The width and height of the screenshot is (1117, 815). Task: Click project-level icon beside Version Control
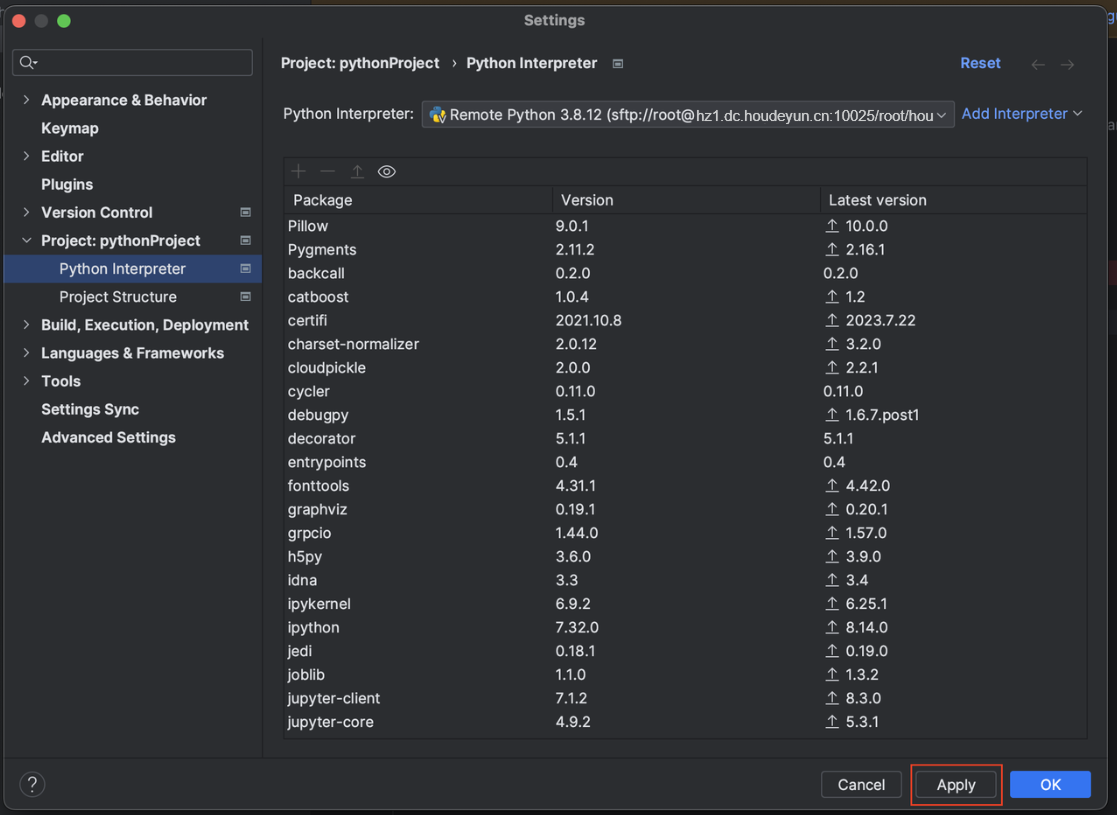pos(245,213)
